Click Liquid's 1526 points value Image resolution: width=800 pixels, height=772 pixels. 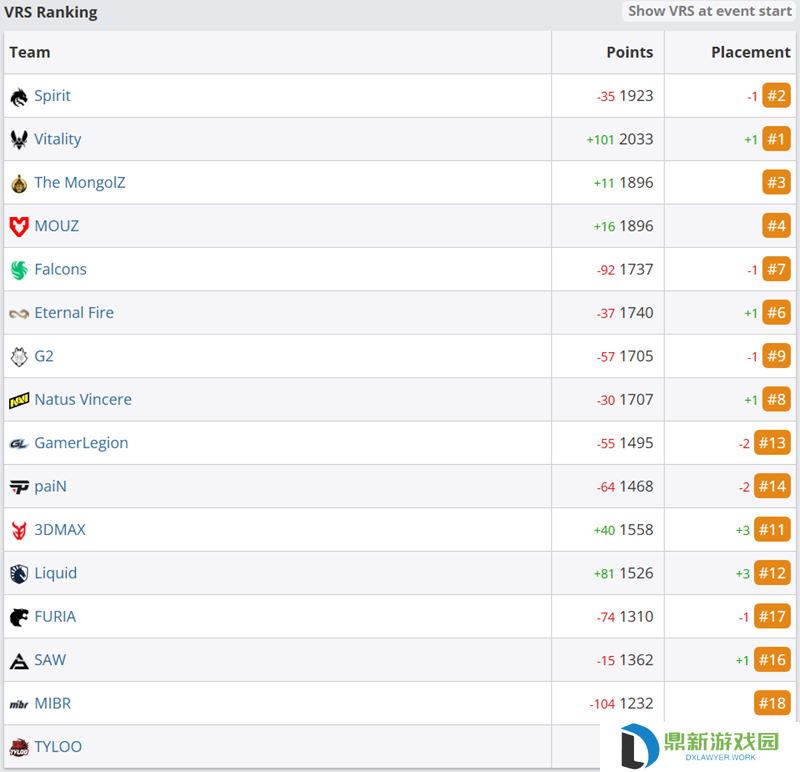636,572
